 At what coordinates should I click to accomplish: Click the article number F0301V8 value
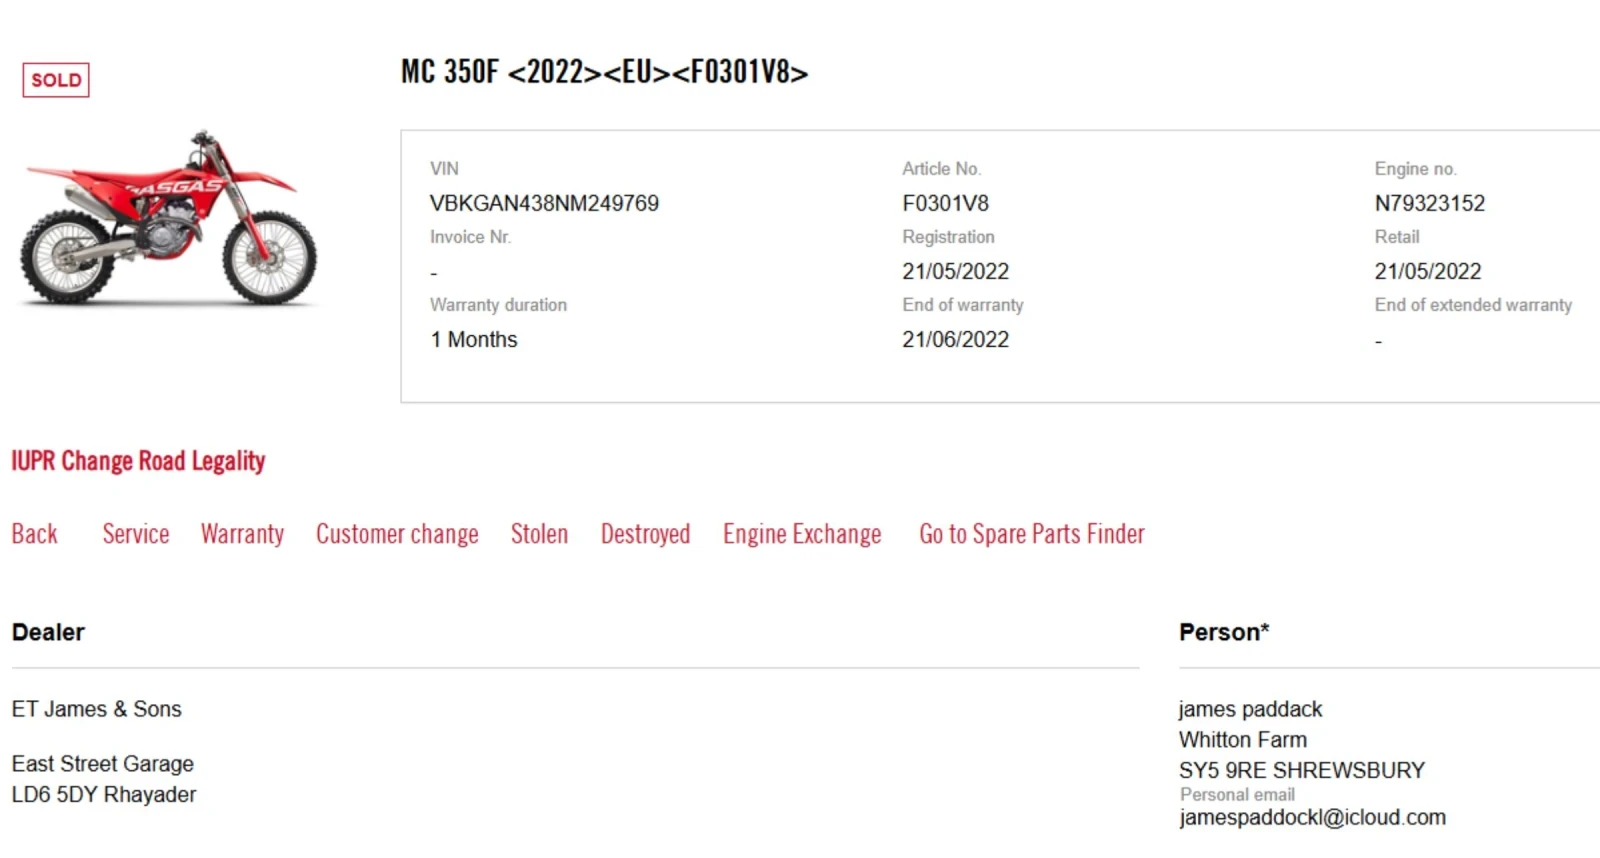[945, 203]
